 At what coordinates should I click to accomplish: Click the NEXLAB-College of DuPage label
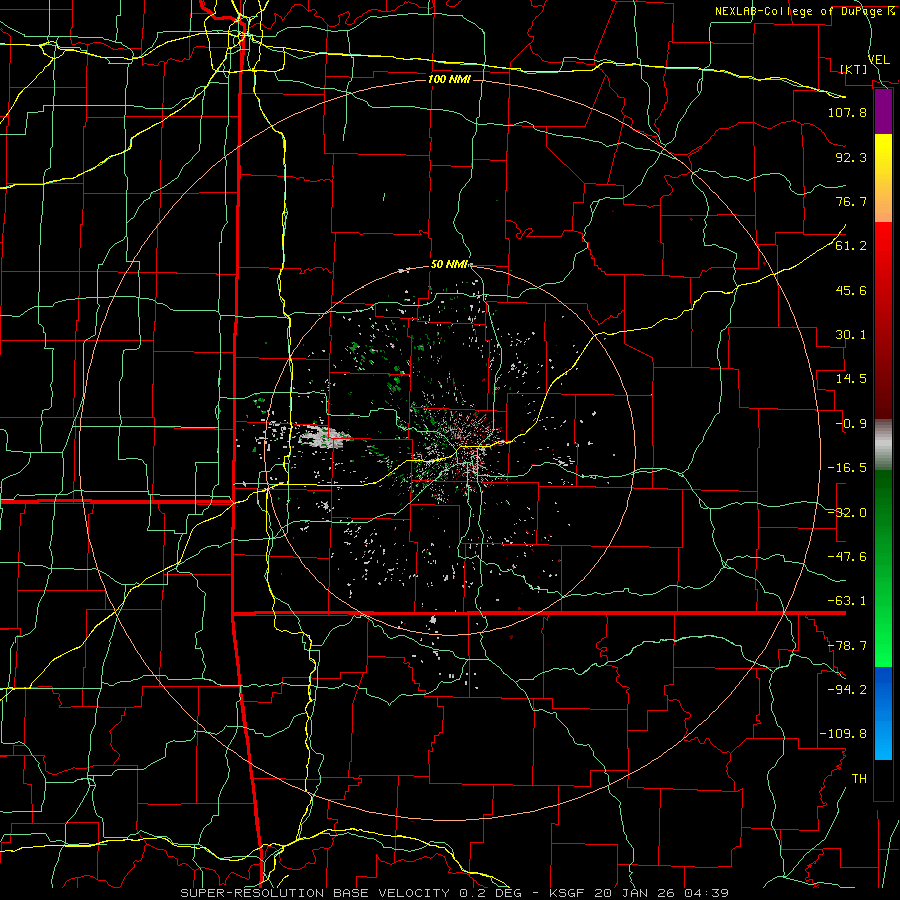(x=804, y=11)
